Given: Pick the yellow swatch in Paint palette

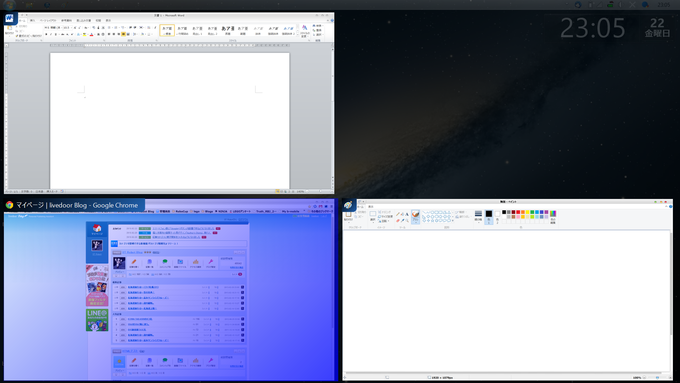Looking at the screenshot, I should tap(528, 212).
